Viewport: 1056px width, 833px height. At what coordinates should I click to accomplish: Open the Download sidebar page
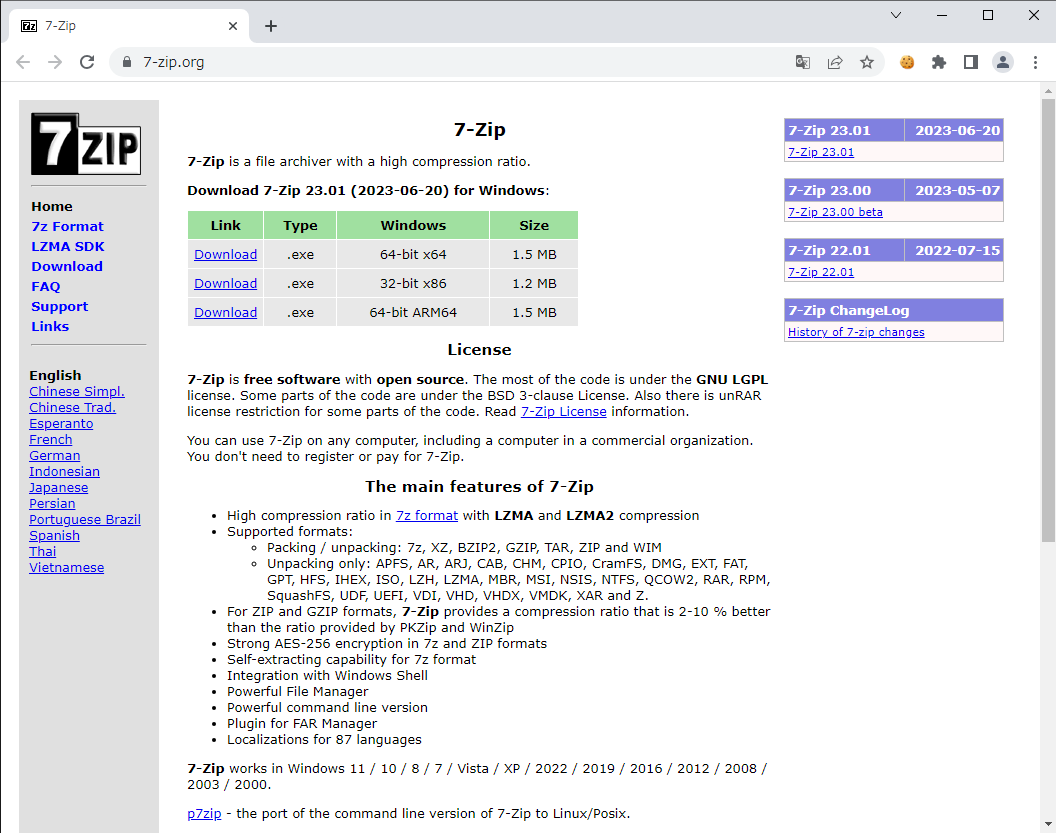(67, 267)
